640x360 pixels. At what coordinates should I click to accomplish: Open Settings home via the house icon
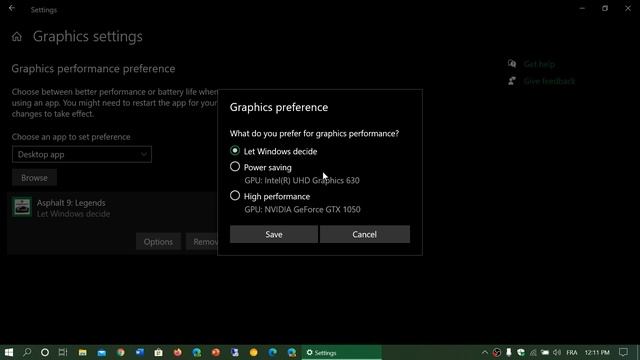click(x=17, y=37)
